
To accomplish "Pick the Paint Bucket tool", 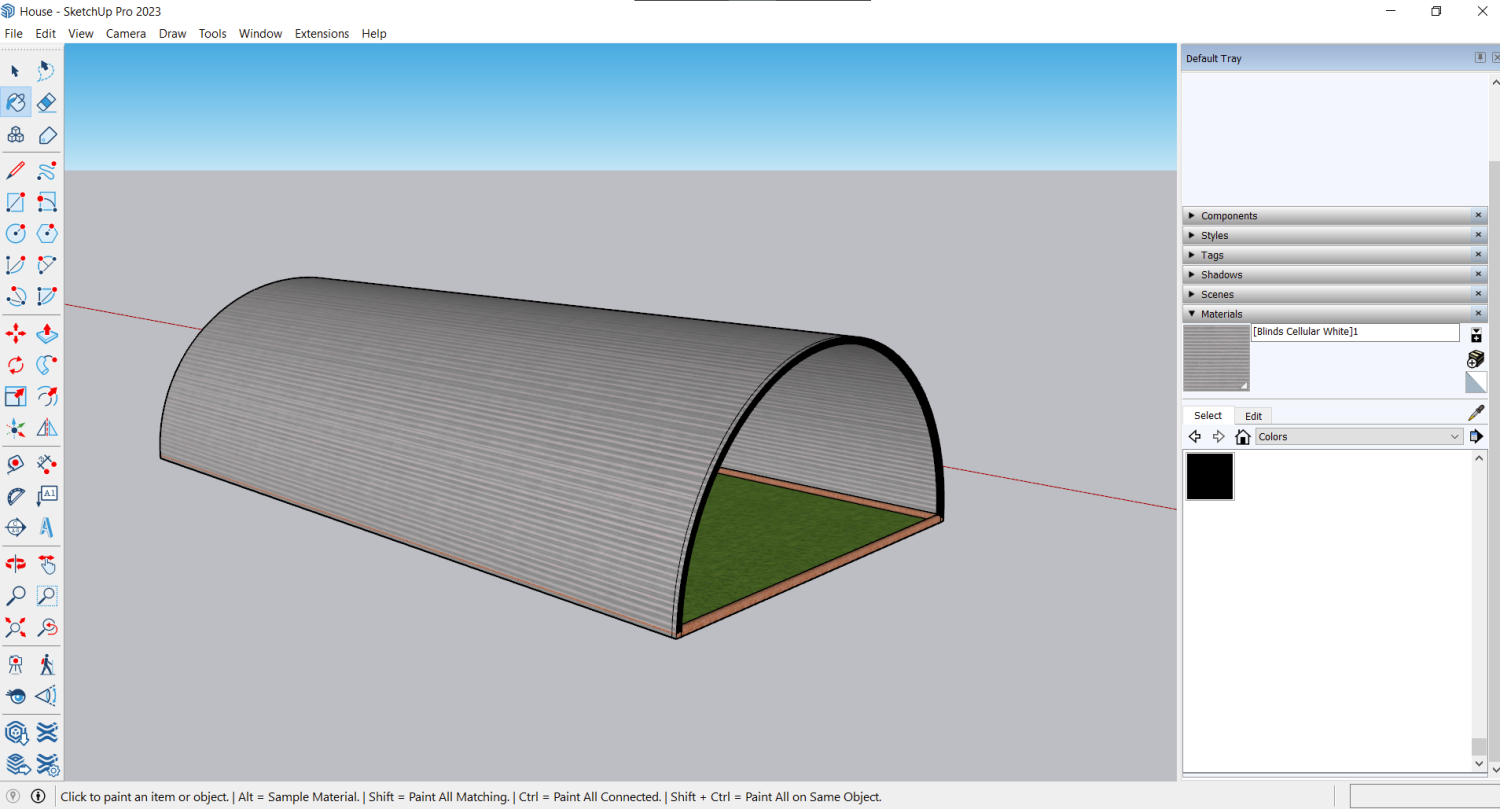I will pyautogui.click(x=15, y=102).
